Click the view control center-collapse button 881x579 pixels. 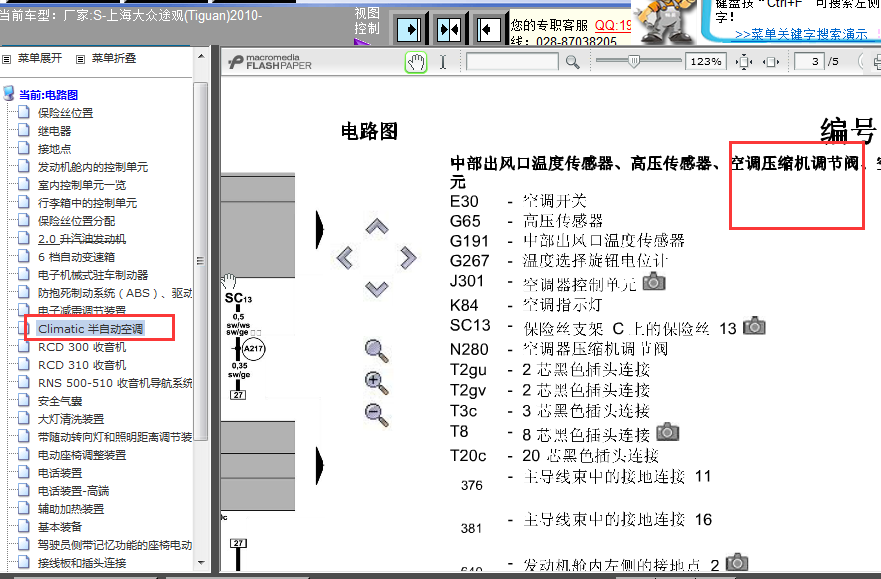tap(448, 29)
